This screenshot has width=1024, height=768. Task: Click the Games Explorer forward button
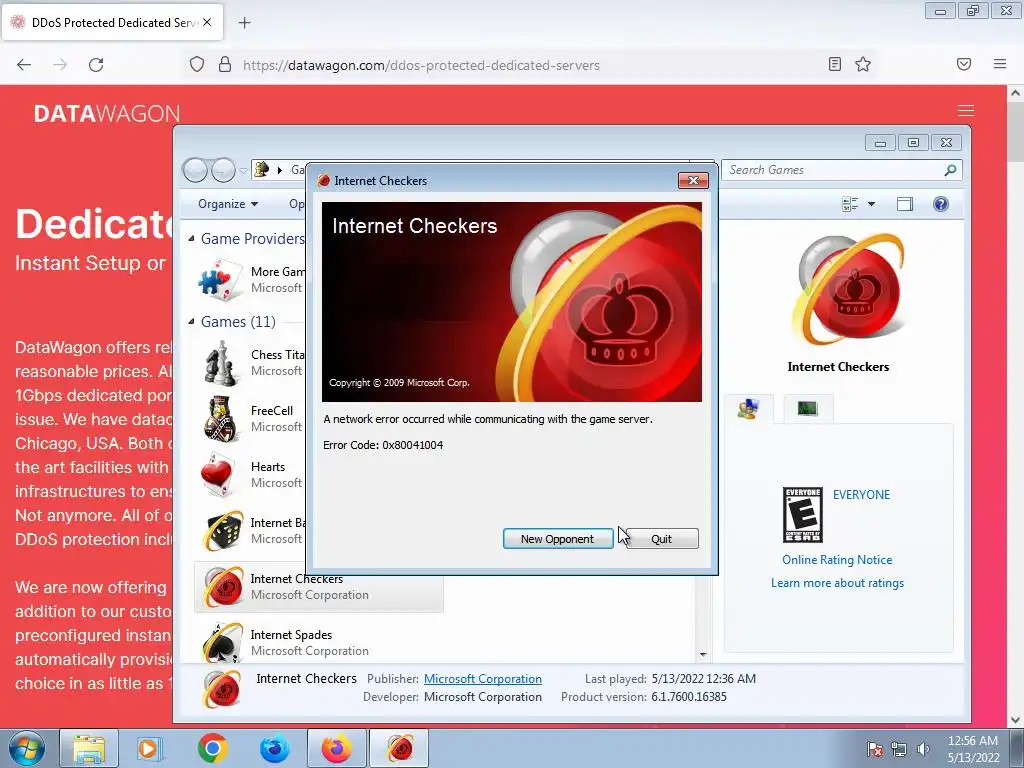pyautogui.click(x=223, y=170)
